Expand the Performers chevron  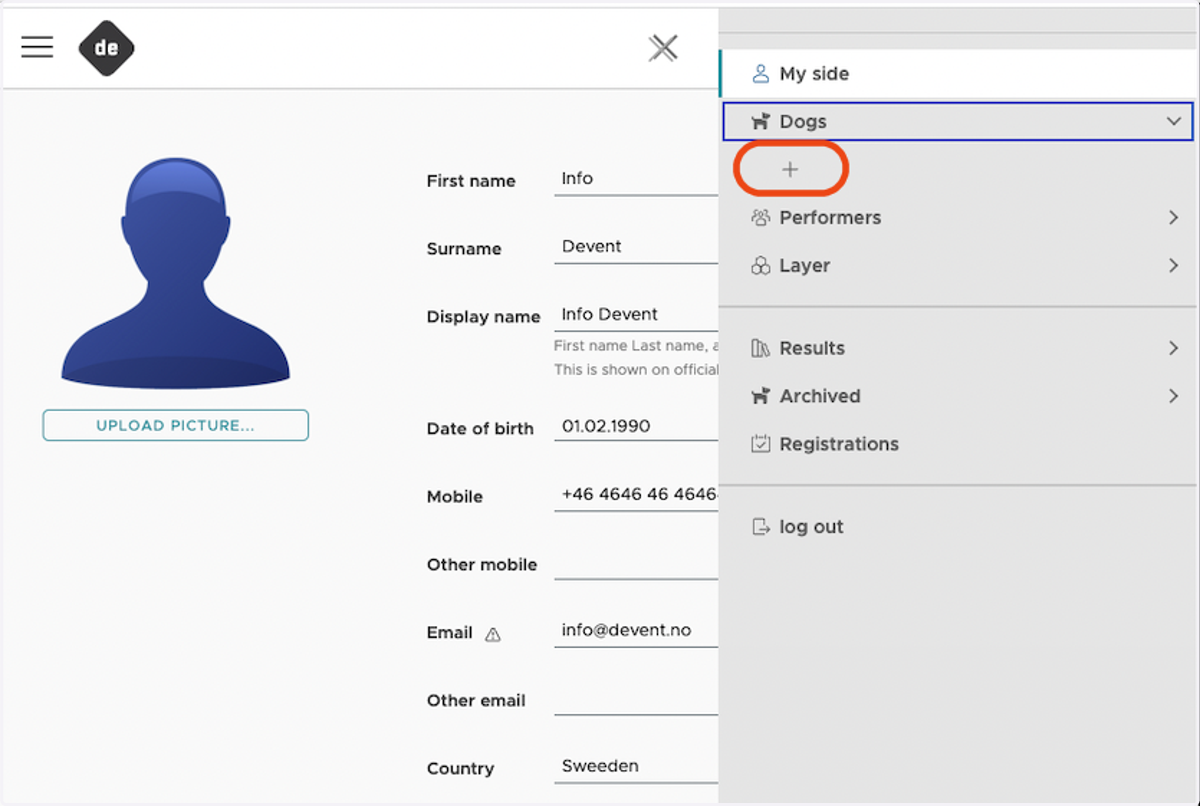click(x=1174, y=218)
